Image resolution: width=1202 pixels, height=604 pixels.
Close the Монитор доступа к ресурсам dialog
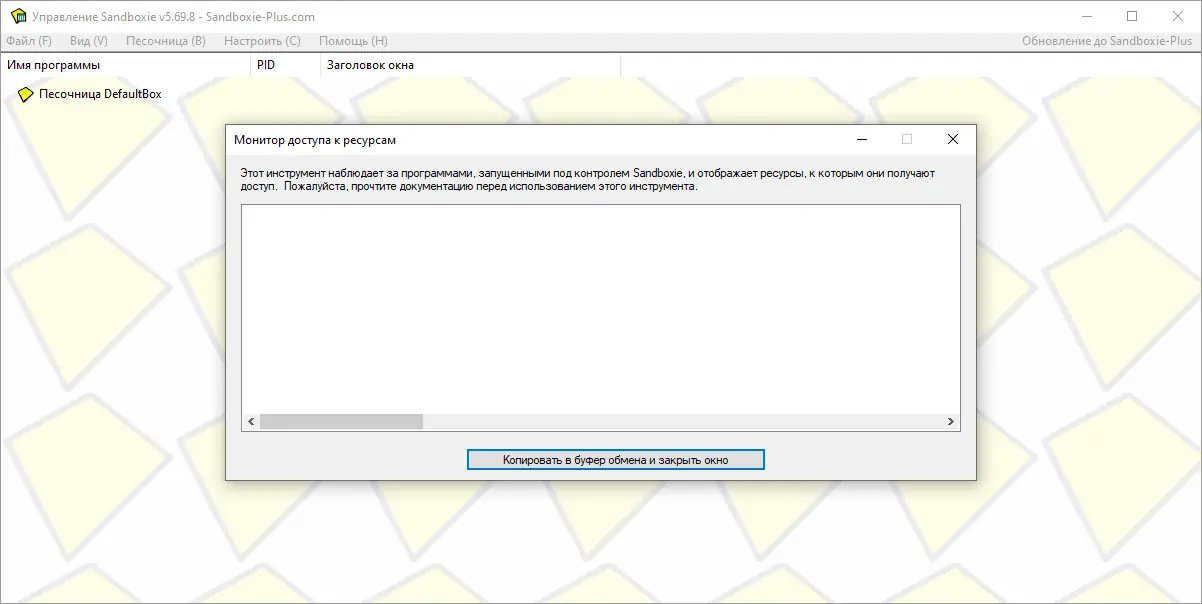coord(953,139)
